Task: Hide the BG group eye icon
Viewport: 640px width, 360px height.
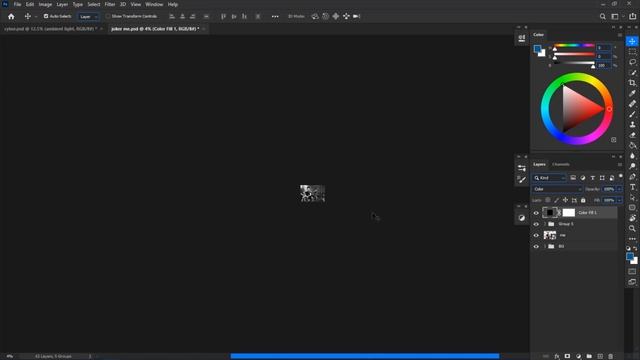Action: pyautogui.click(x=536, y=247)
